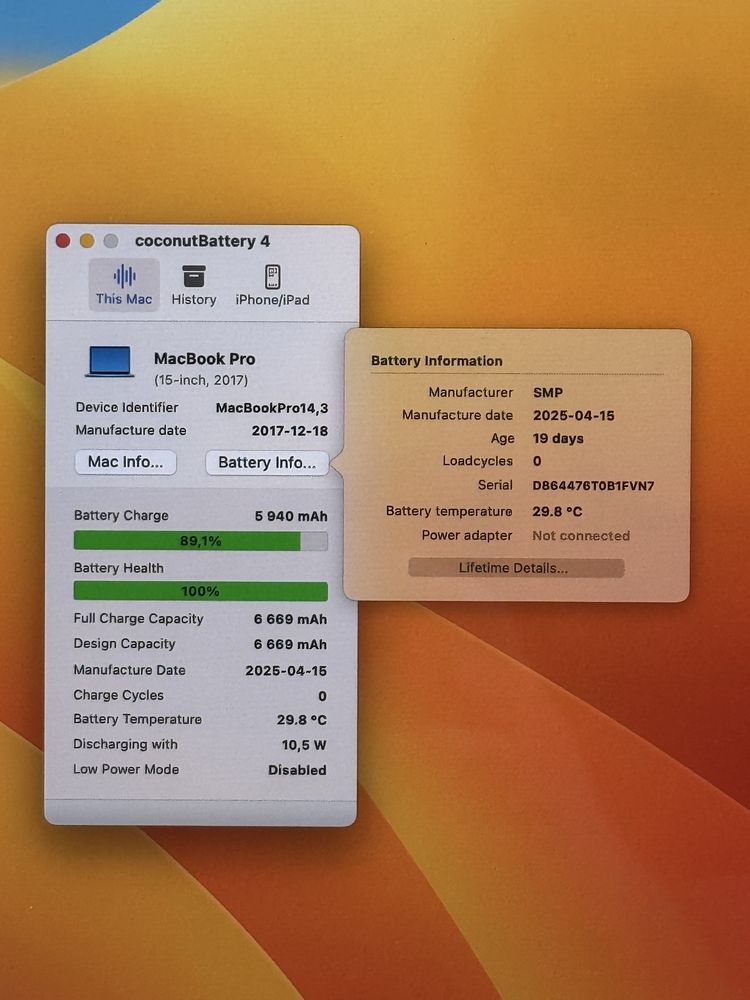Click the Design Capacity 6 669 mAh value
Viewport: 750px width, 1000px height.
(290, 645)
